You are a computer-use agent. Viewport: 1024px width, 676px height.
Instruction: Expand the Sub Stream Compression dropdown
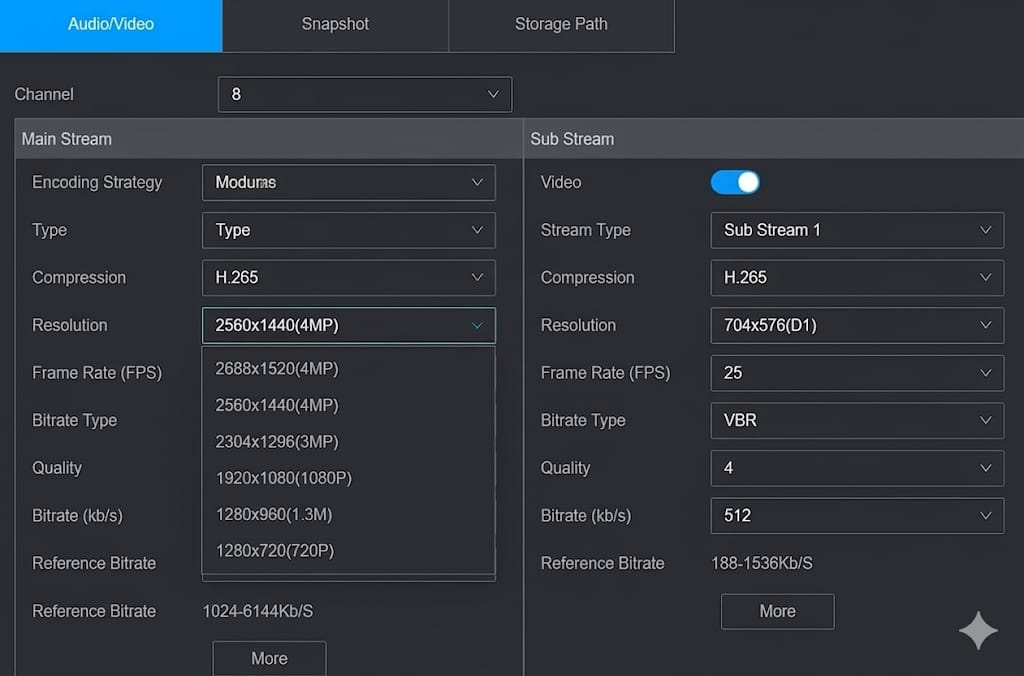click(x=857, y=278)
